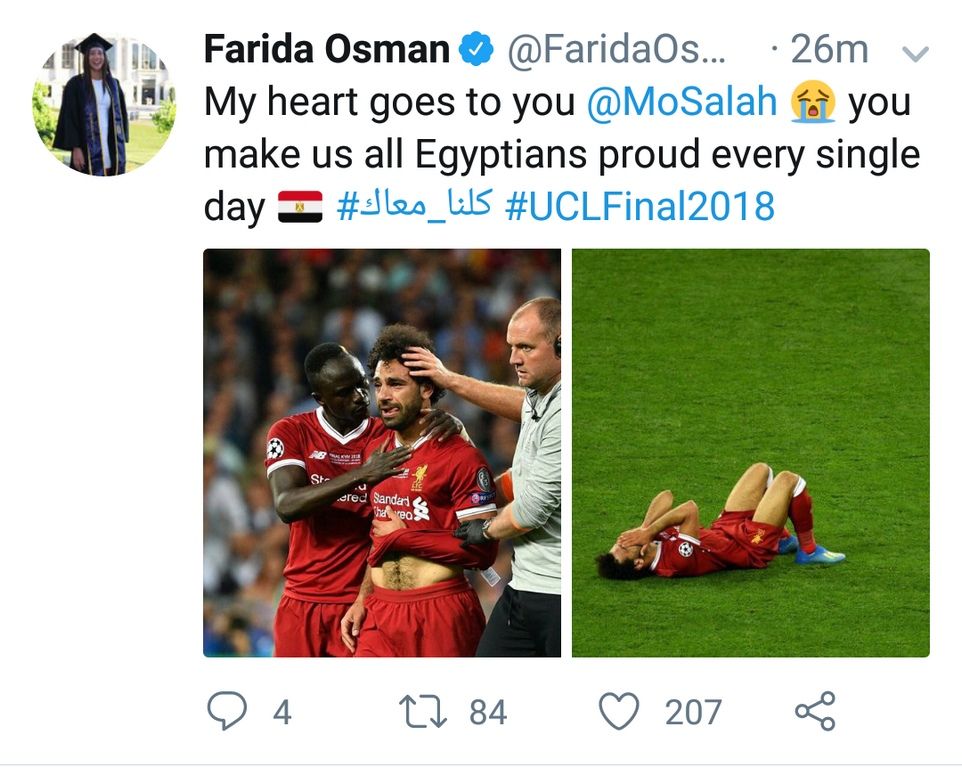Click the Egyptian flag emoji
This screenshot has width=962, height=768.
click(300, 207)
